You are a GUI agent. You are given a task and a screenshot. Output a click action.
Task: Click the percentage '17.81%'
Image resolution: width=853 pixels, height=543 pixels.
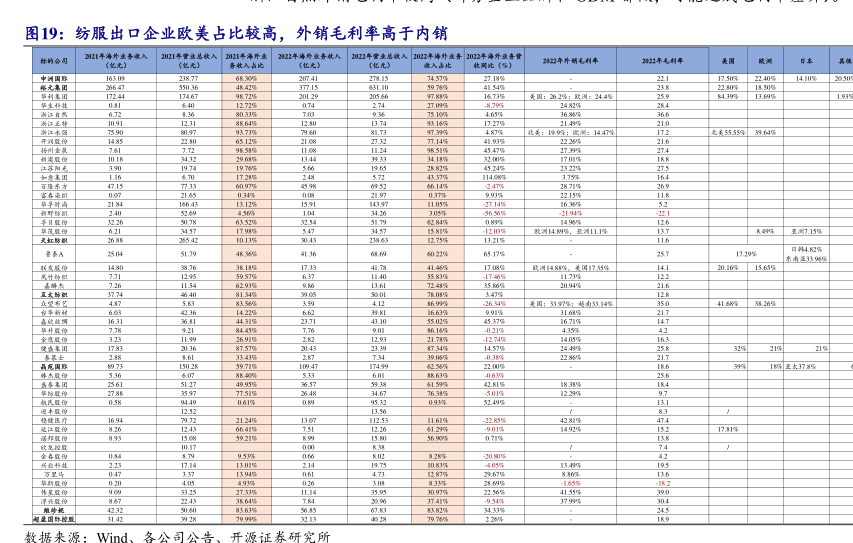(x=728, y=429)
